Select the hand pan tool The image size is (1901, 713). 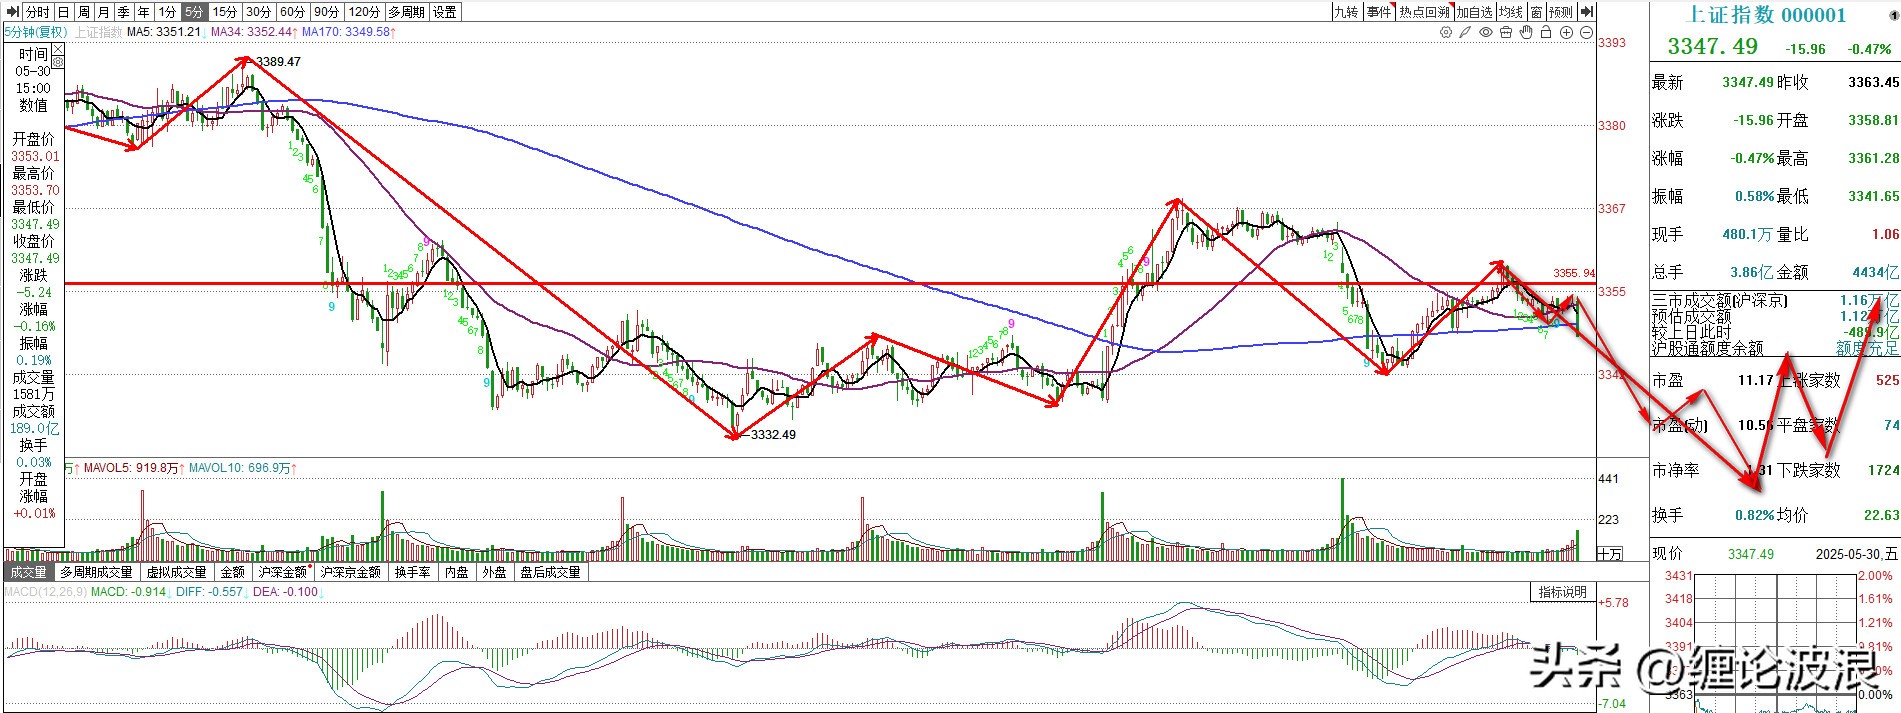[x=1526, y=33]
